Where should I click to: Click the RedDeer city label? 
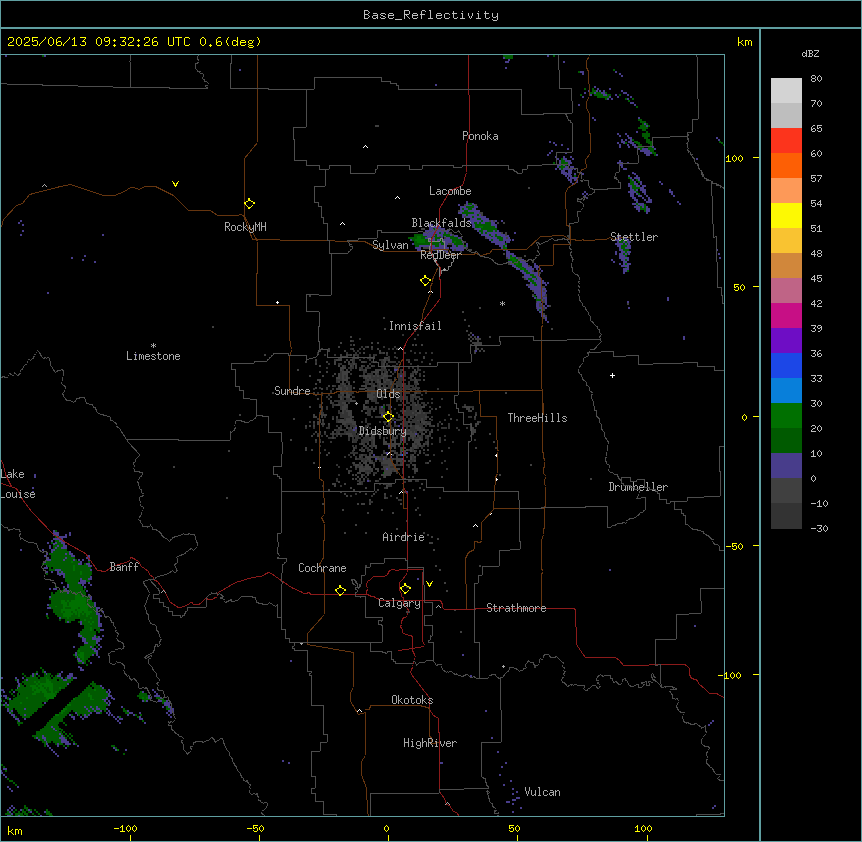440,255
